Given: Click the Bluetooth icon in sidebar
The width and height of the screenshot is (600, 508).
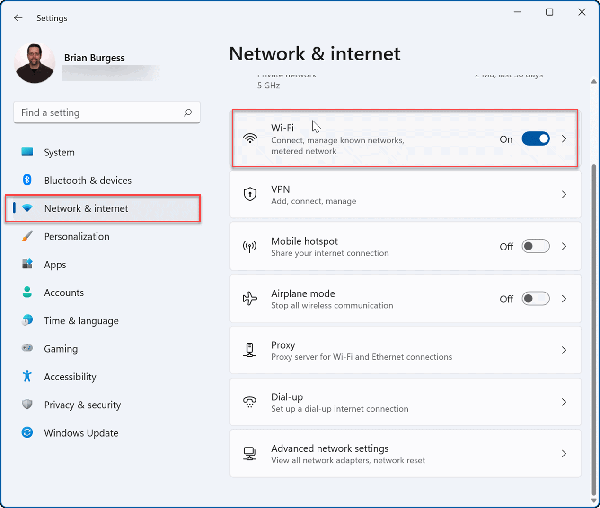Looking at the screenshot, I should [x=27, y=180].
